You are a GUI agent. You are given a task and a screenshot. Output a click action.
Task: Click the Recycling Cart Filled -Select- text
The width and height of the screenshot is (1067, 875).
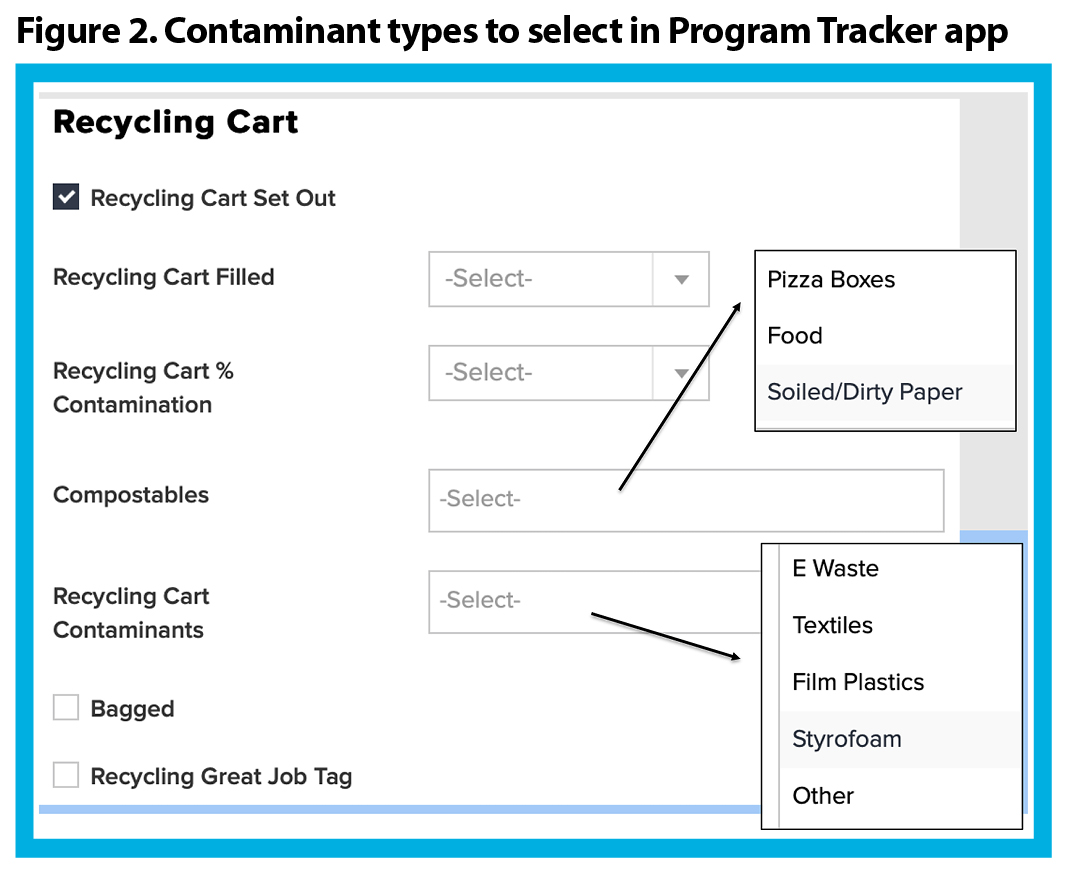coord(489,279)
